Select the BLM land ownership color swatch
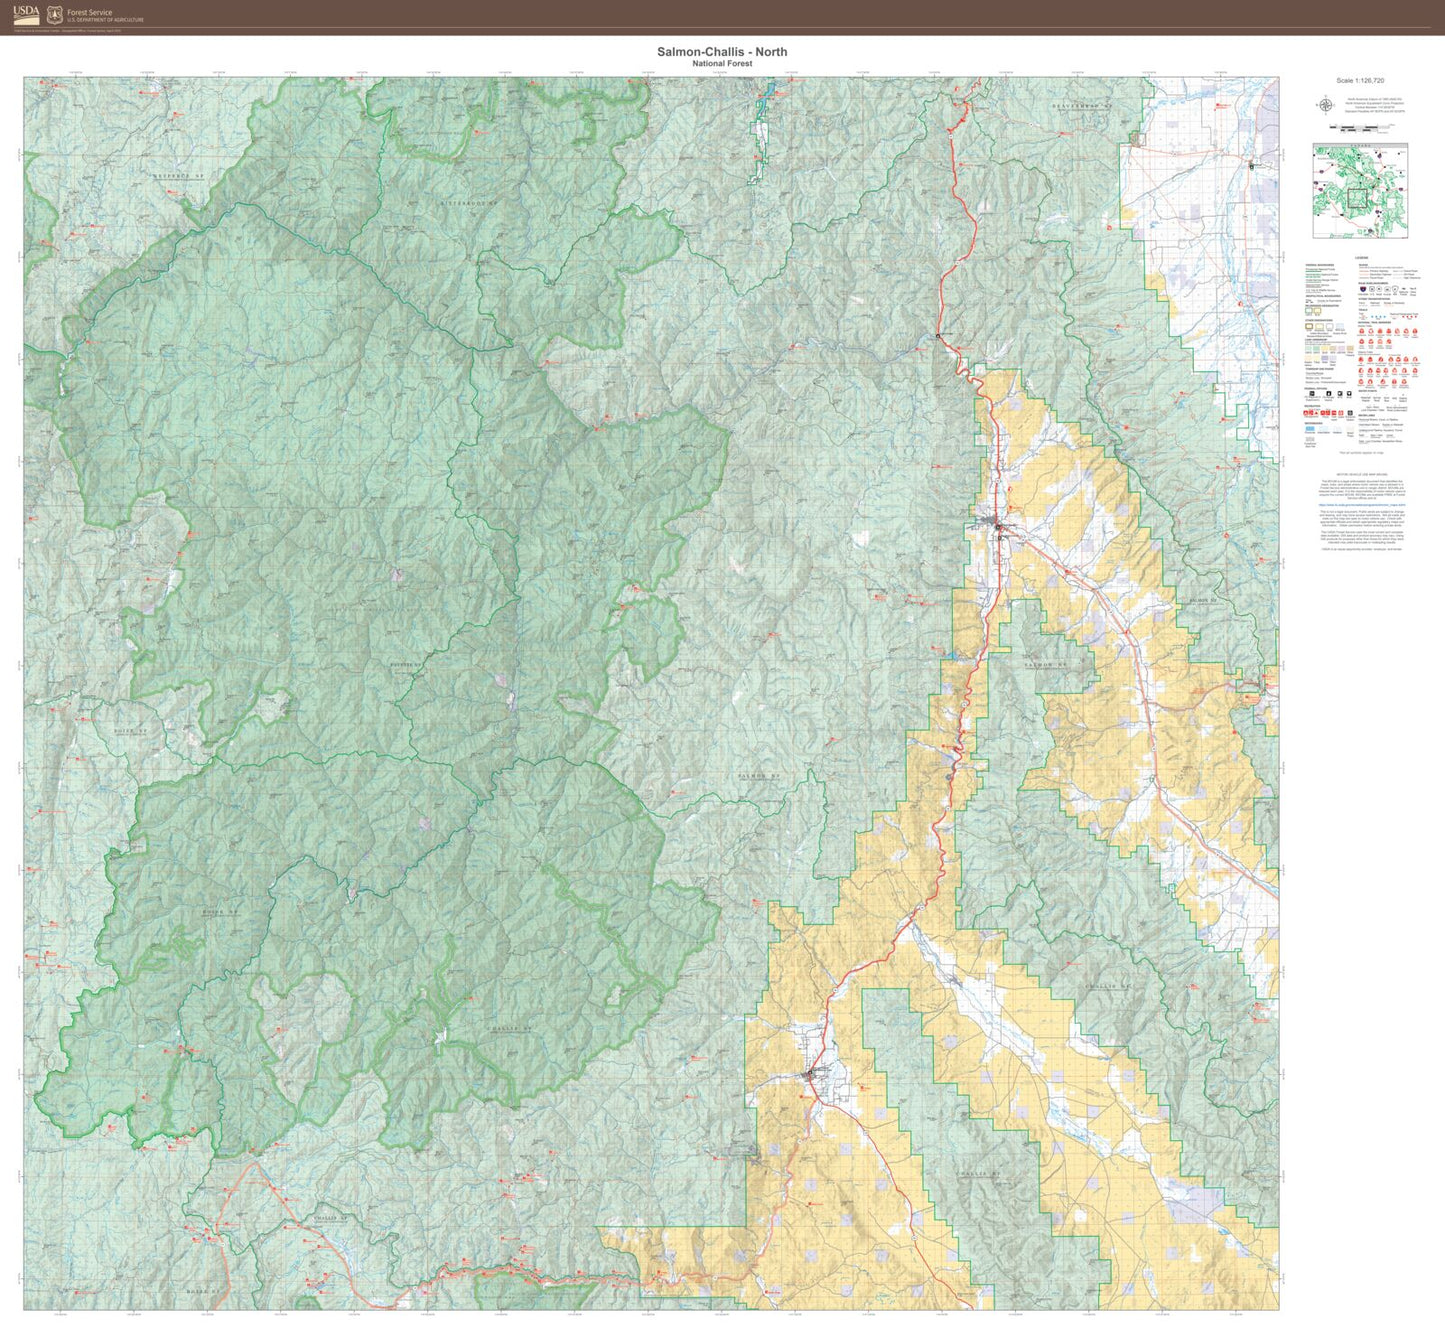This screenshot has width=1445, height=1328. pos(1325,348)
